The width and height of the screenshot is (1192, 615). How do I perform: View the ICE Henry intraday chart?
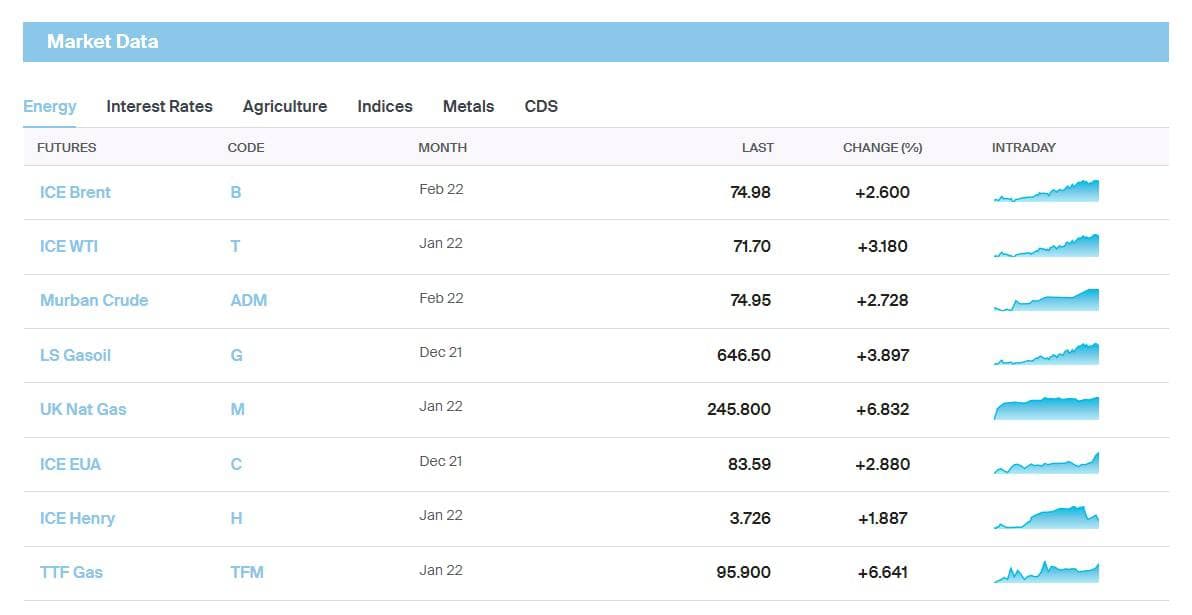tap(1046, 518)
